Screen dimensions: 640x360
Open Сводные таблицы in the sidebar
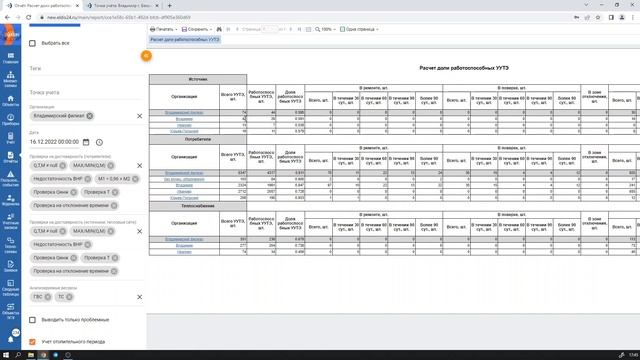tap(10, 288)
